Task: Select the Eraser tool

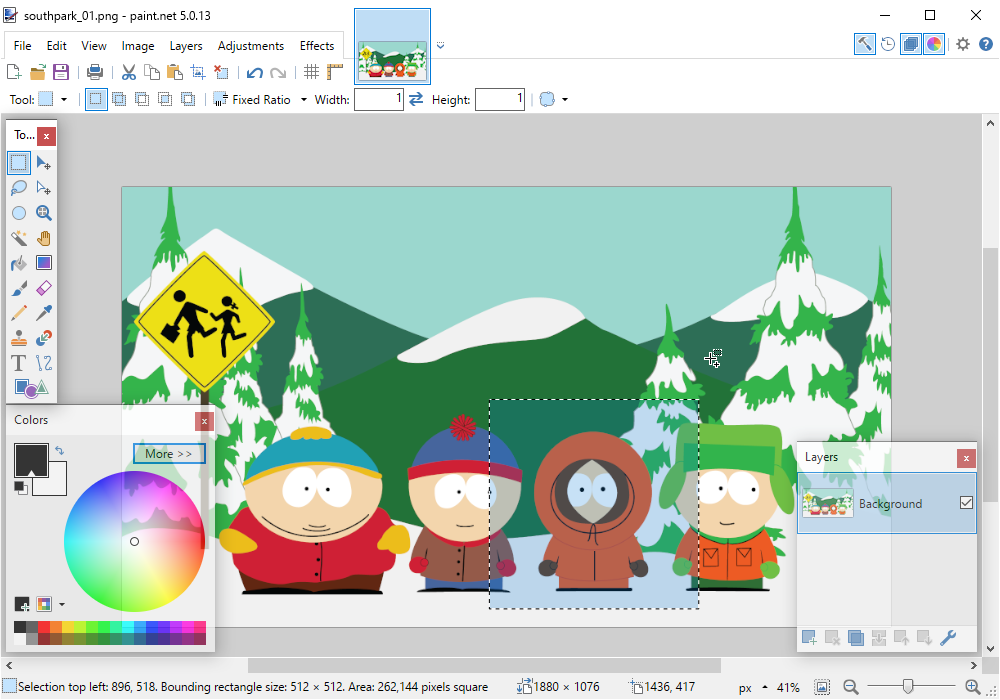Action: point(43,288)
